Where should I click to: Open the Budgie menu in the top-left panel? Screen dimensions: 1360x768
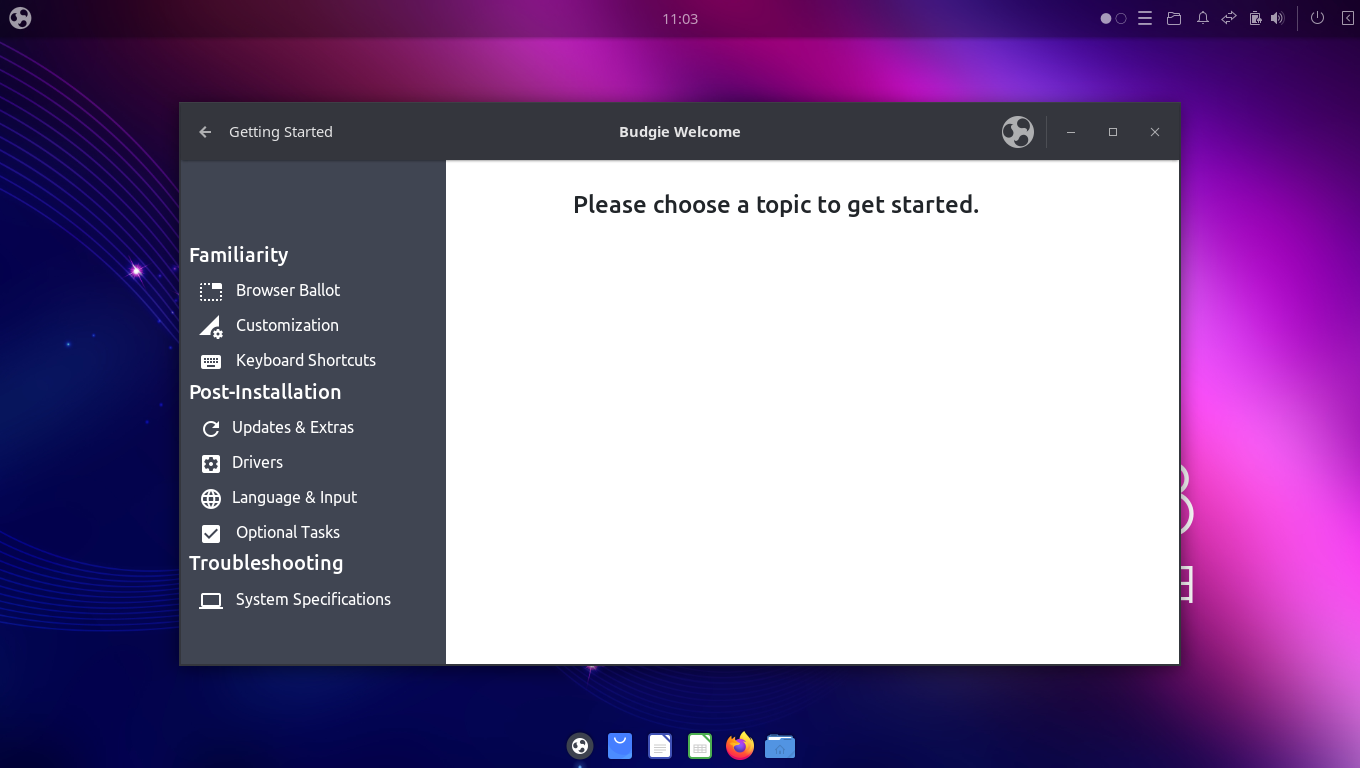point(20,18)
